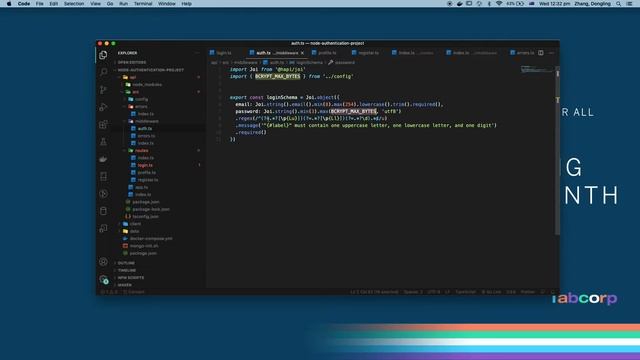Open the Explorer view in activity bar
The image size is (640, 360).
click(103, 55)
